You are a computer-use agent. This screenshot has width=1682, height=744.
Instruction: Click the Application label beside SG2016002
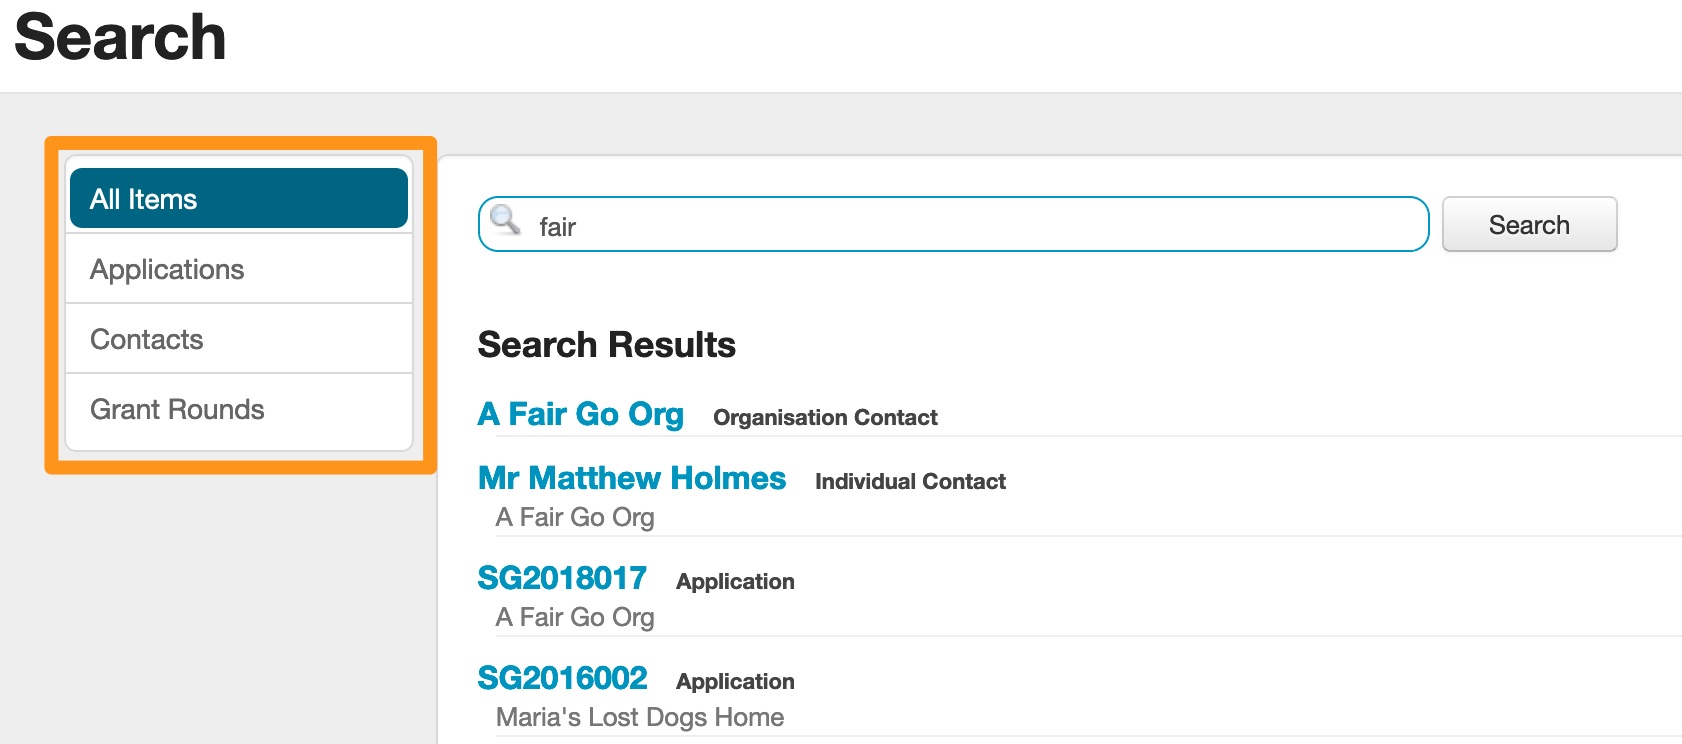(x=735, y=682)
